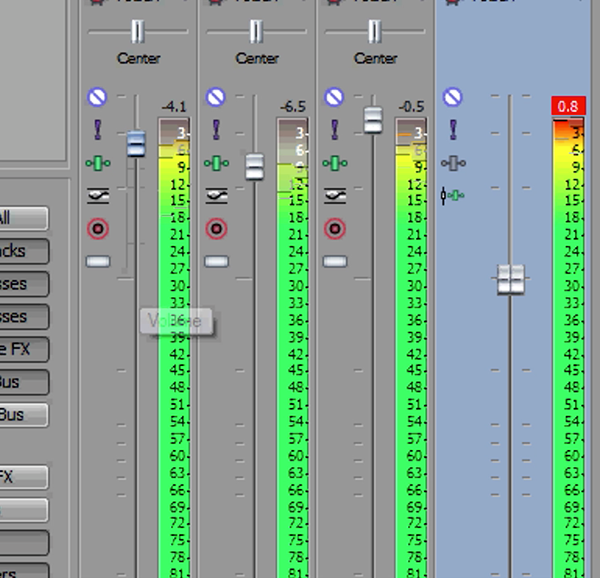The image size is (600, 578).
Task: Invert phase on the -4.1 channel
Action: tap(98, 195)
